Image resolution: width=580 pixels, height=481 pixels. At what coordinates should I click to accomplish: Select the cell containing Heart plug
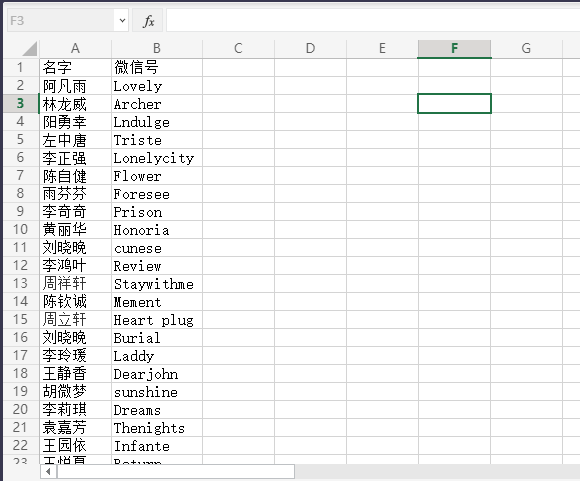click(157, 319)
